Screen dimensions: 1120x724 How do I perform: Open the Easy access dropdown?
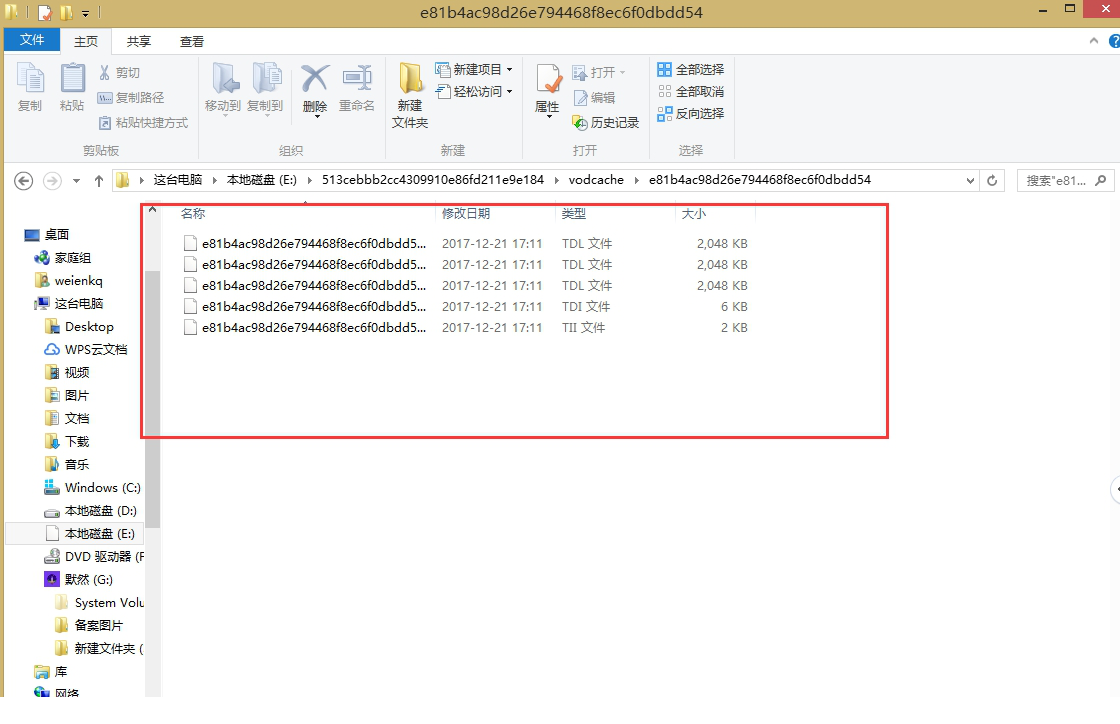pyautogui.click(x=474, y=91)
